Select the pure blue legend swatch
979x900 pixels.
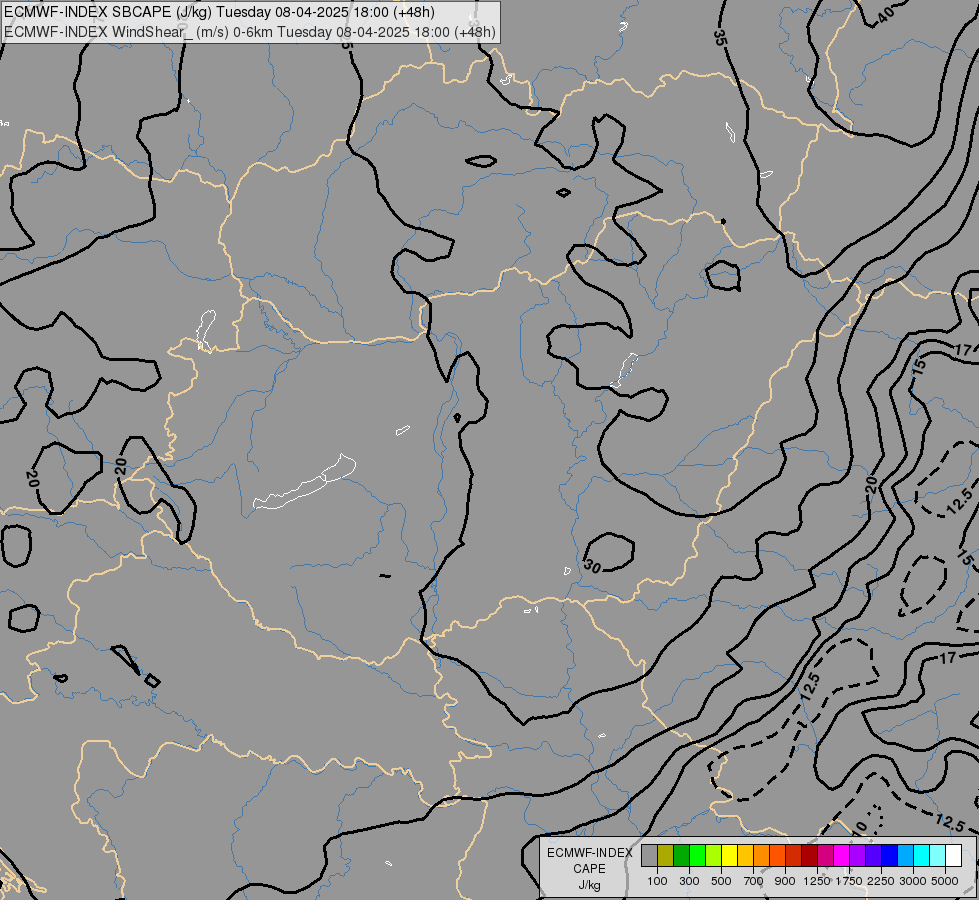coord(890,856)
